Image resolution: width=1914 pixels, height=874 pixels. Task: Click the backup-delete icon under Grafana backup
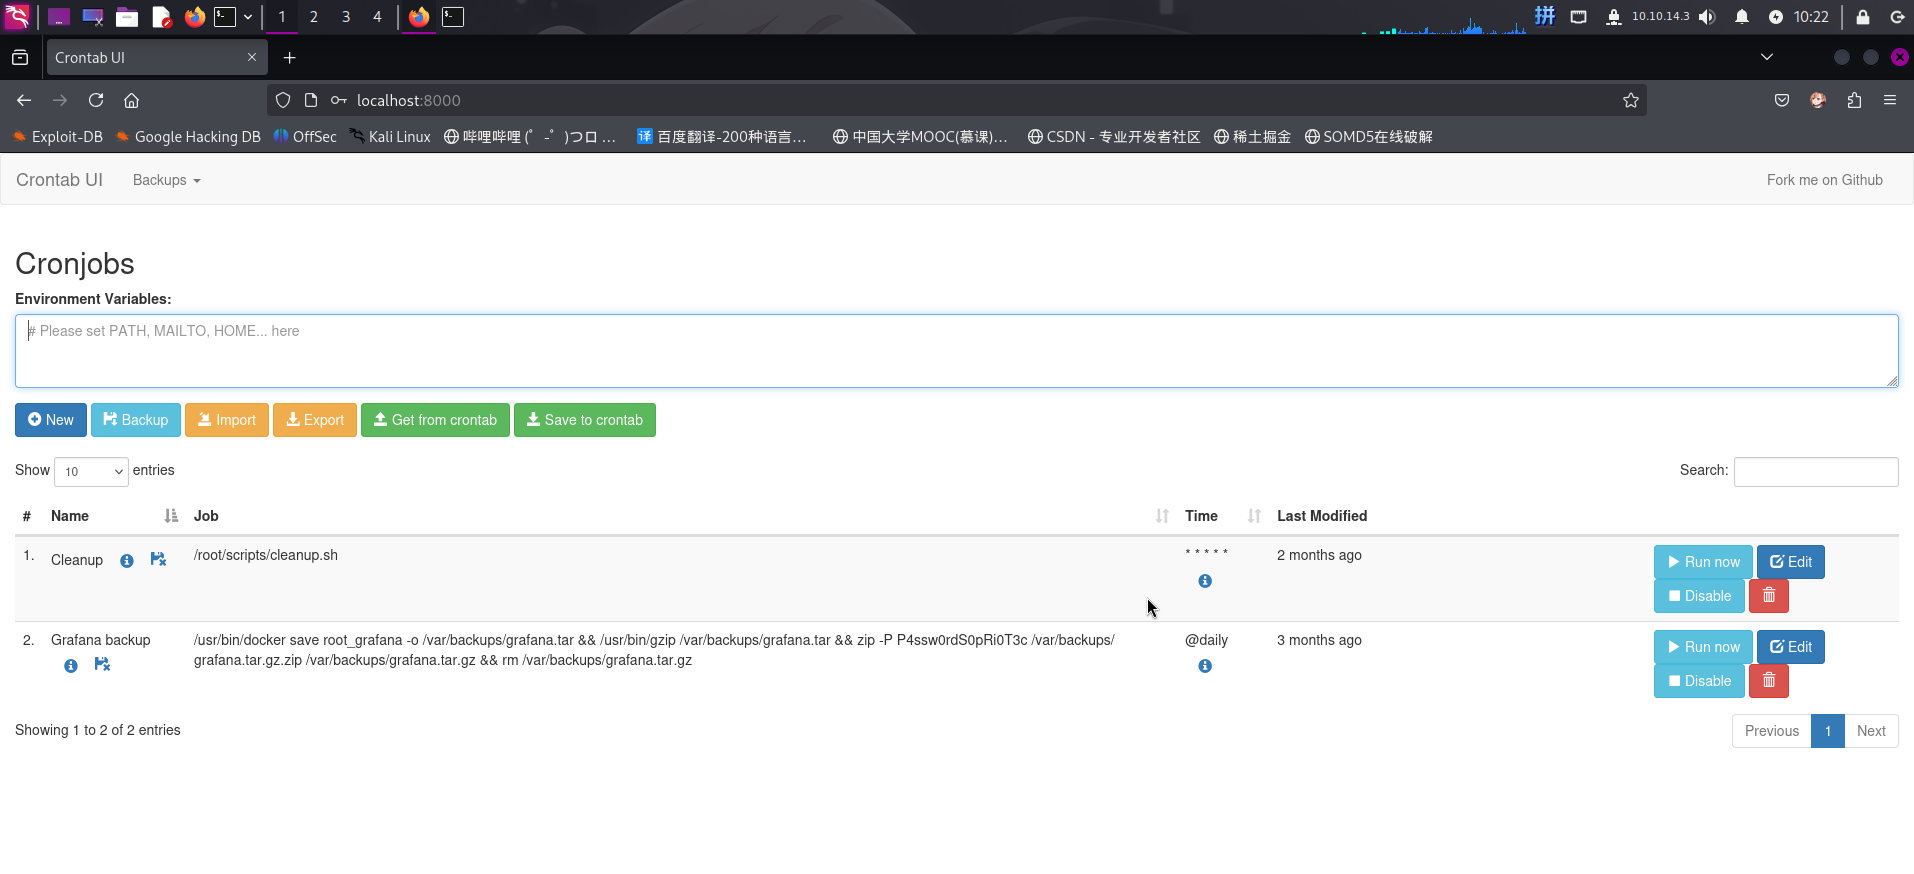tap(102, 664)
